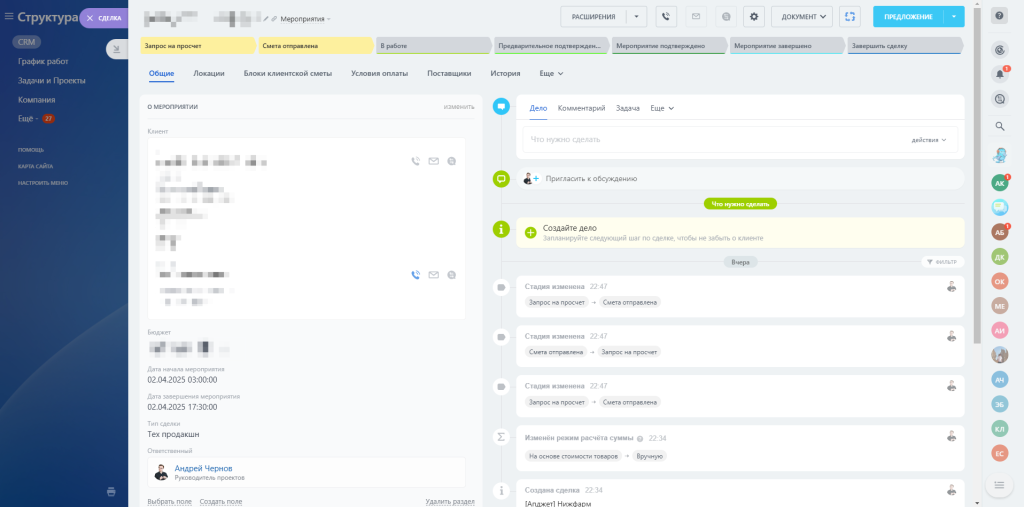The image size is (1024, 507).
Task: Expand the ДОКУМЕНТ dropdown
Action: click(802, 16)
